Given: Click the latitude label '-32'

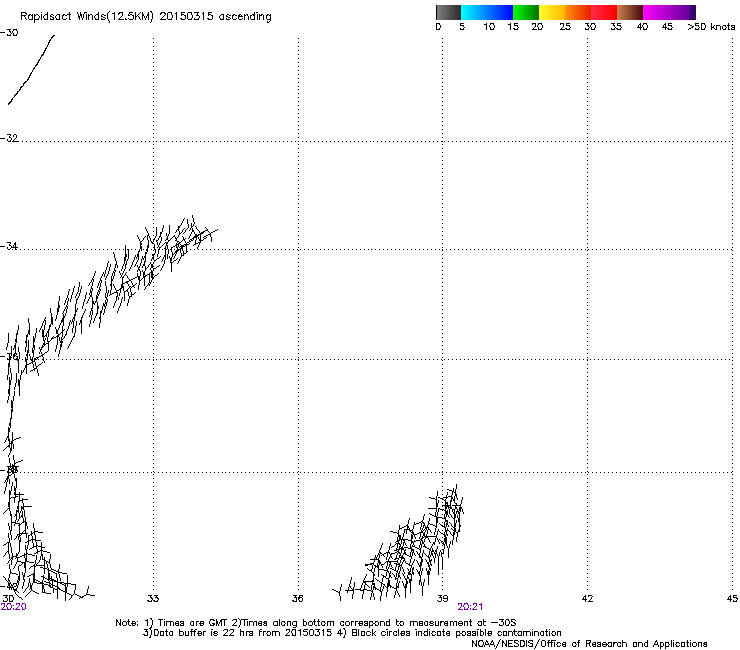Looking at the screenshot, I should [x=9, y=138].
